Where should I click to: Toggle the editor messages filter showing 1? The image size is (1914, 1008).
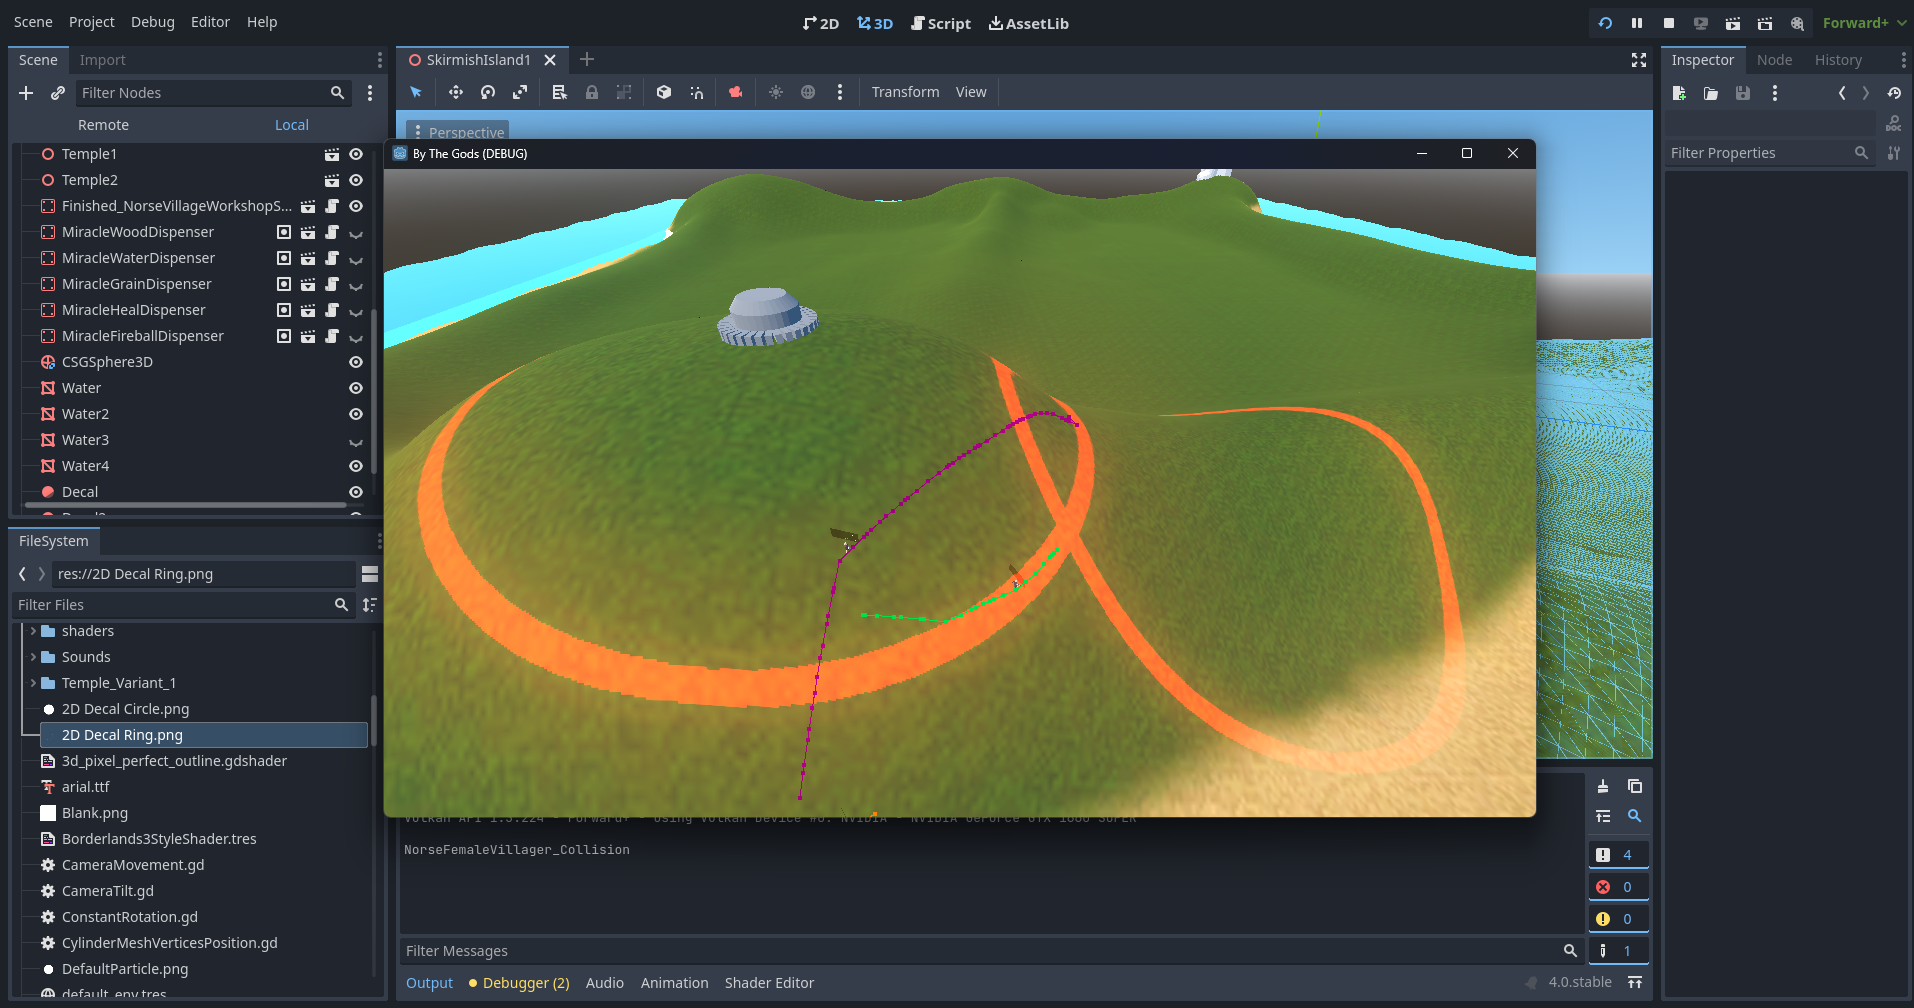click(1618, 951)
